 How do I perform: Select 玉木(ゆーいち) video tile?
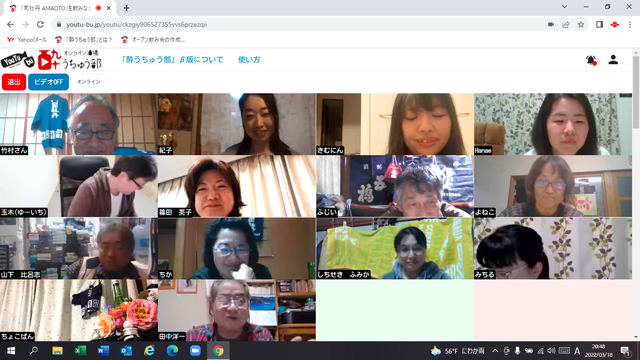point(79,186)
